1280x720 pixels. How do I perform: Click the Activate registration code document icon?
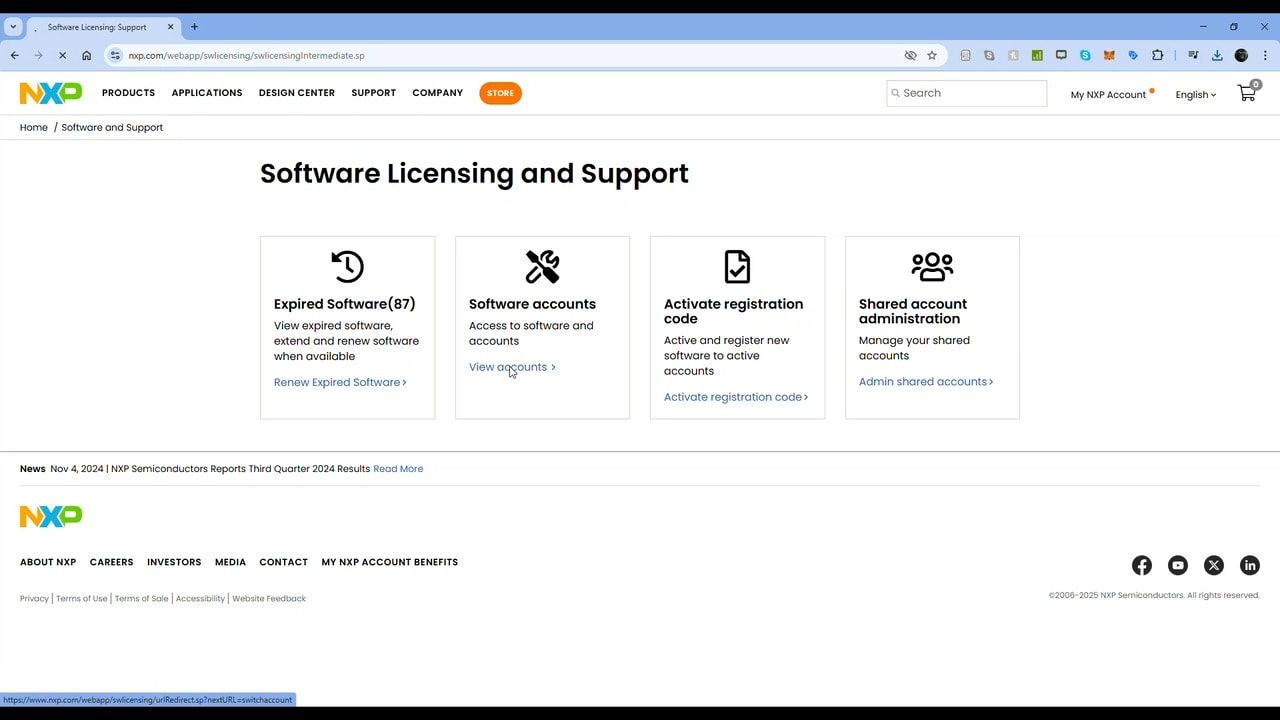pos(737,267)
